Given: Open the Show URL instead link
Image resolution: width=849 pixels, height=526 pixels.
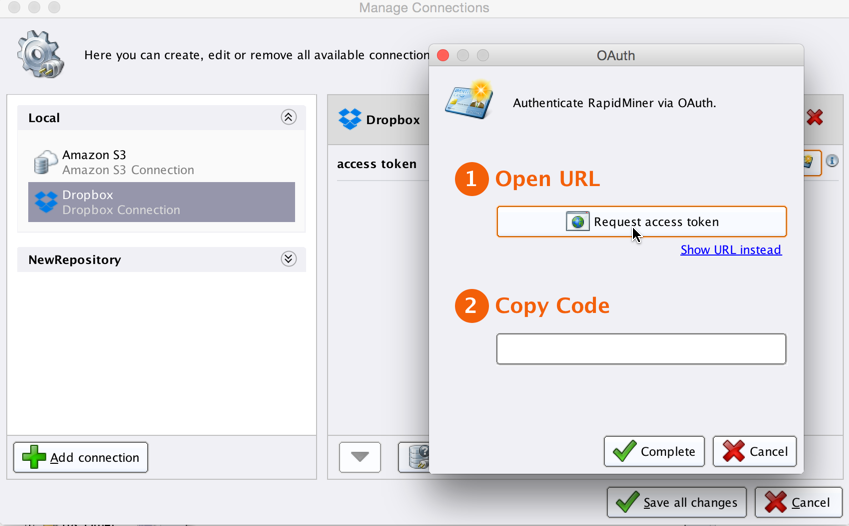Looking at the screenshot, I should 730,250.
